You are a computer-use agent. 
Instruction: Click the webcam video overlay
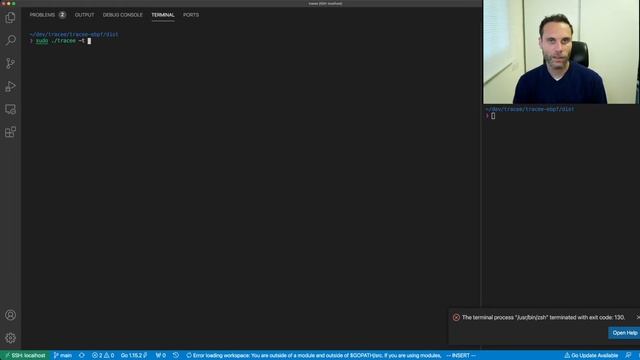[x=561, y=52]
